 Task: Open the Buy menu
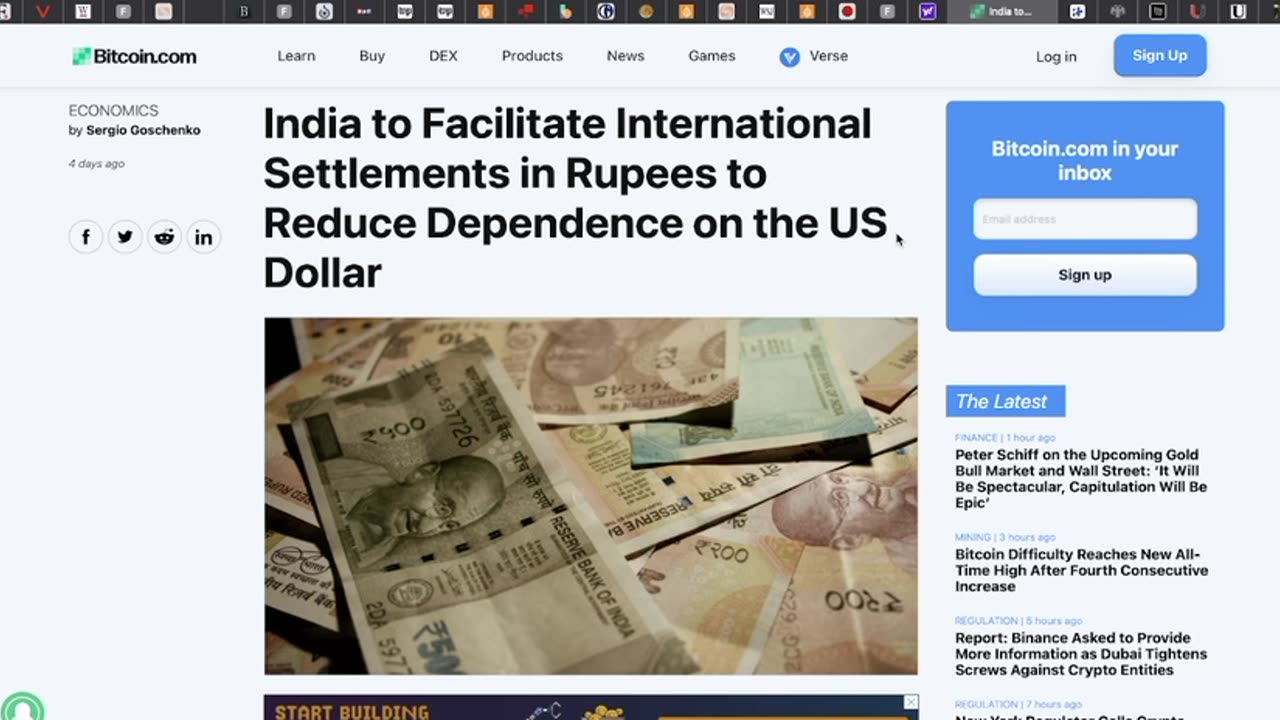pyautogui.click(x=372, y=56)
